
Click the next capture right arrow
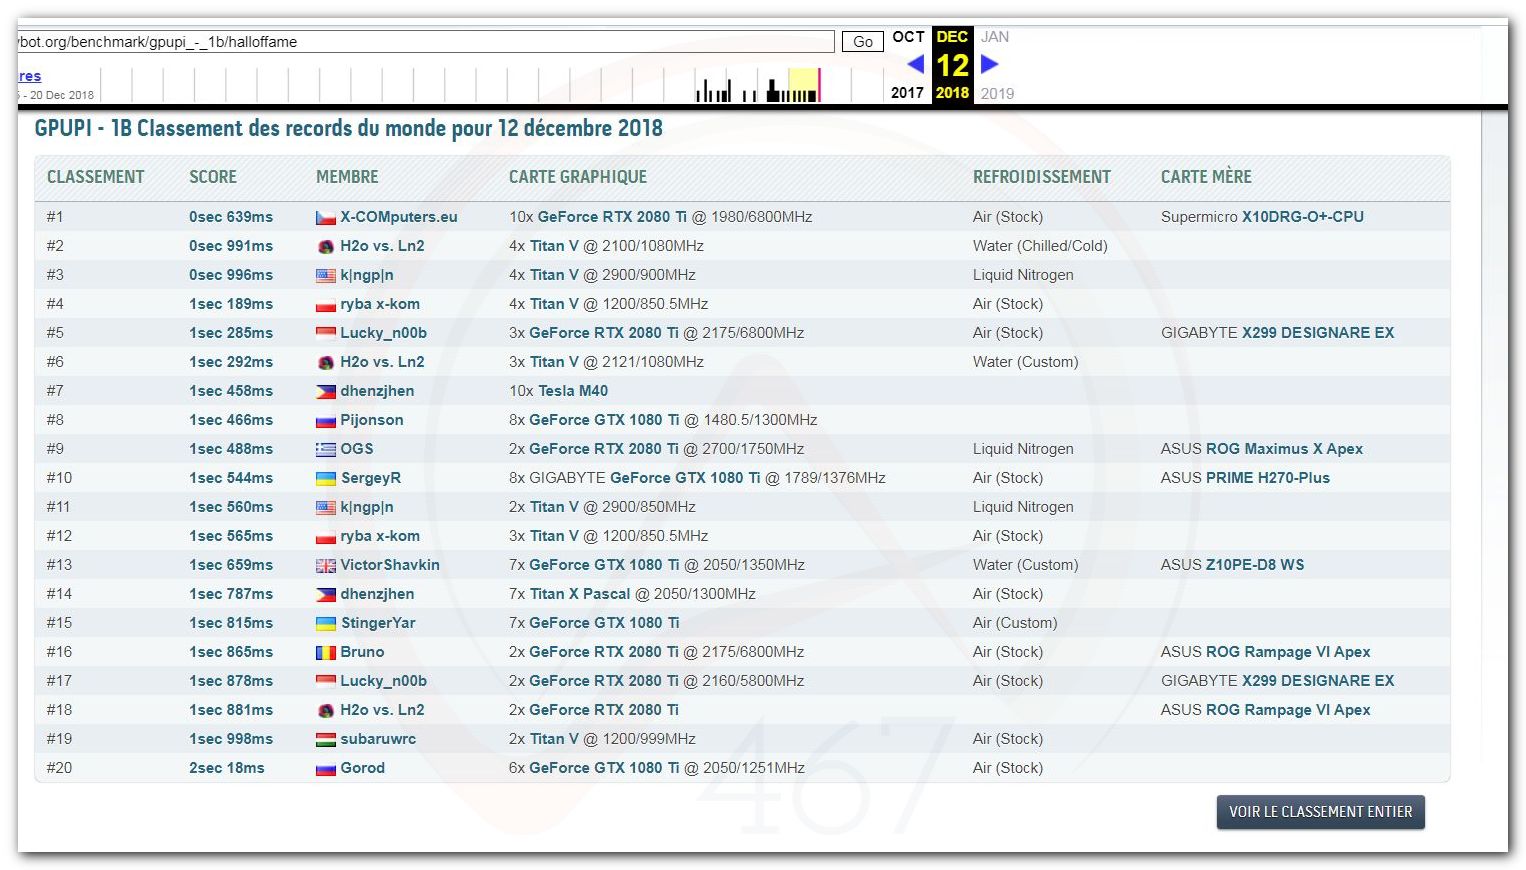989,65
